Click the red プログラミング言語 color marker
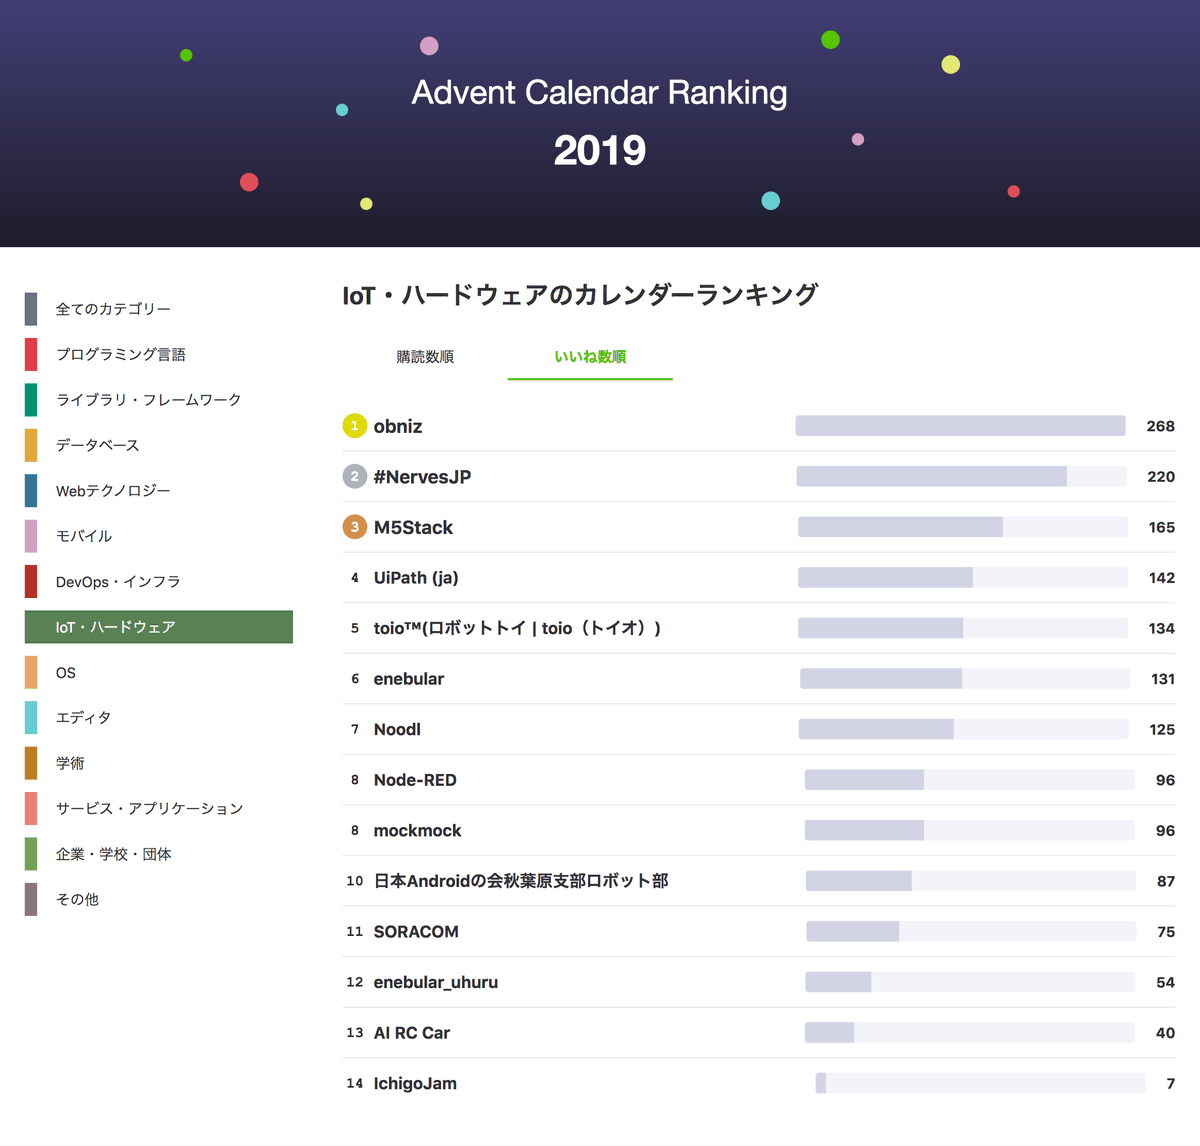The image size is (1200, 1146). [x=31, y=354]
